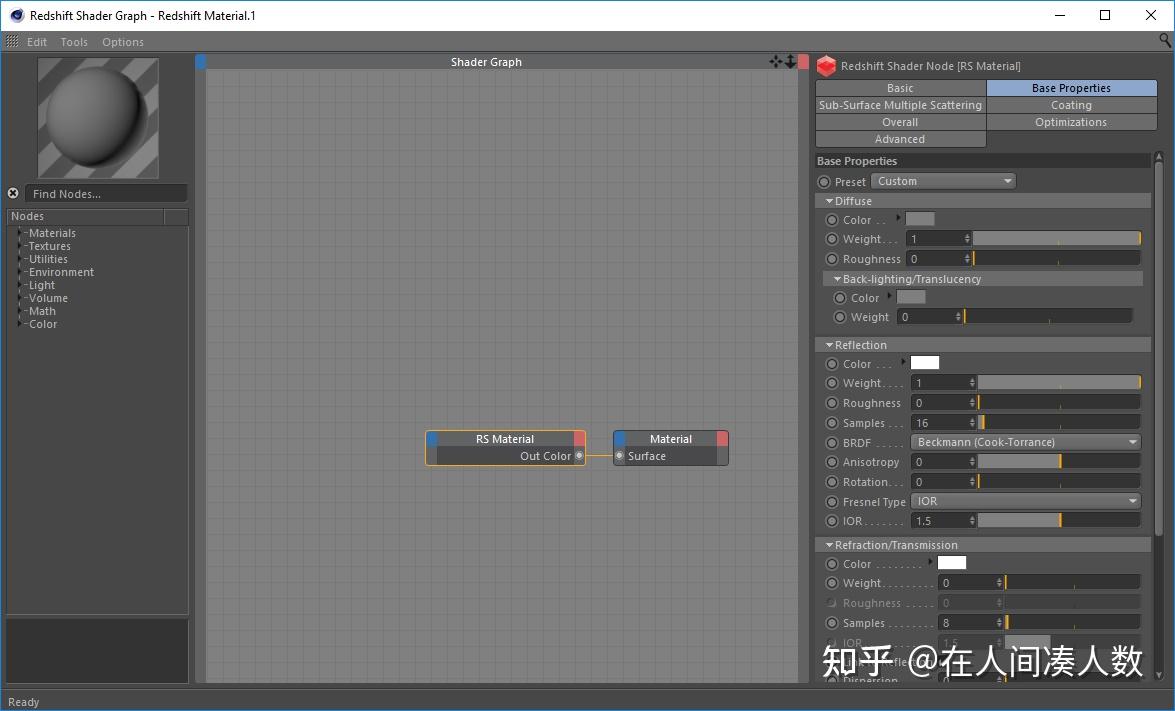This screenshot has width=1175, height=711.
Task: Click the red Redshift cube icon in node panel
Action: click(x=825, y=66)
